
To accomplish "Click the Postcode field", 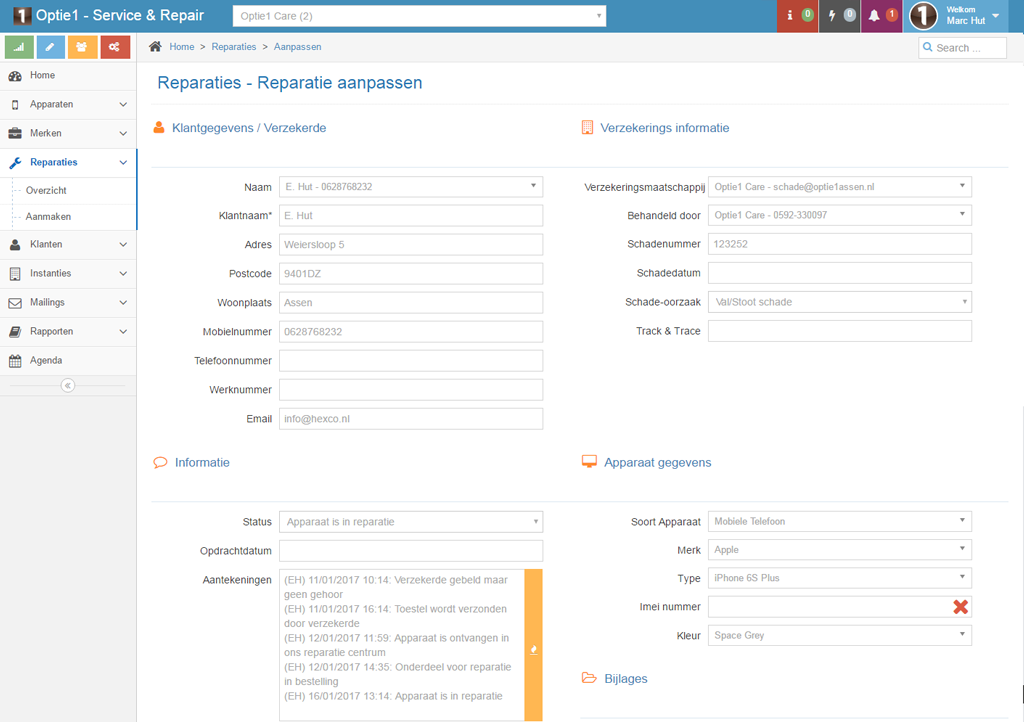I will click(x=411, y=274).
